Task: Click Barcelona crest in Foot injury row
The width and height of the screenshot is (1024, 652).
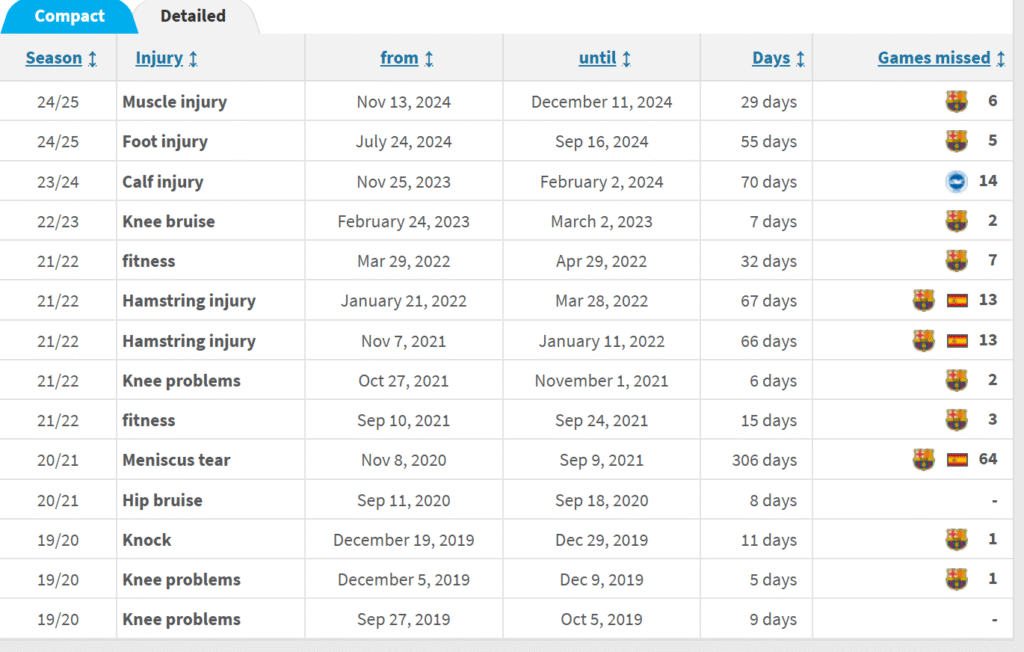Action: tap(956, 141)
